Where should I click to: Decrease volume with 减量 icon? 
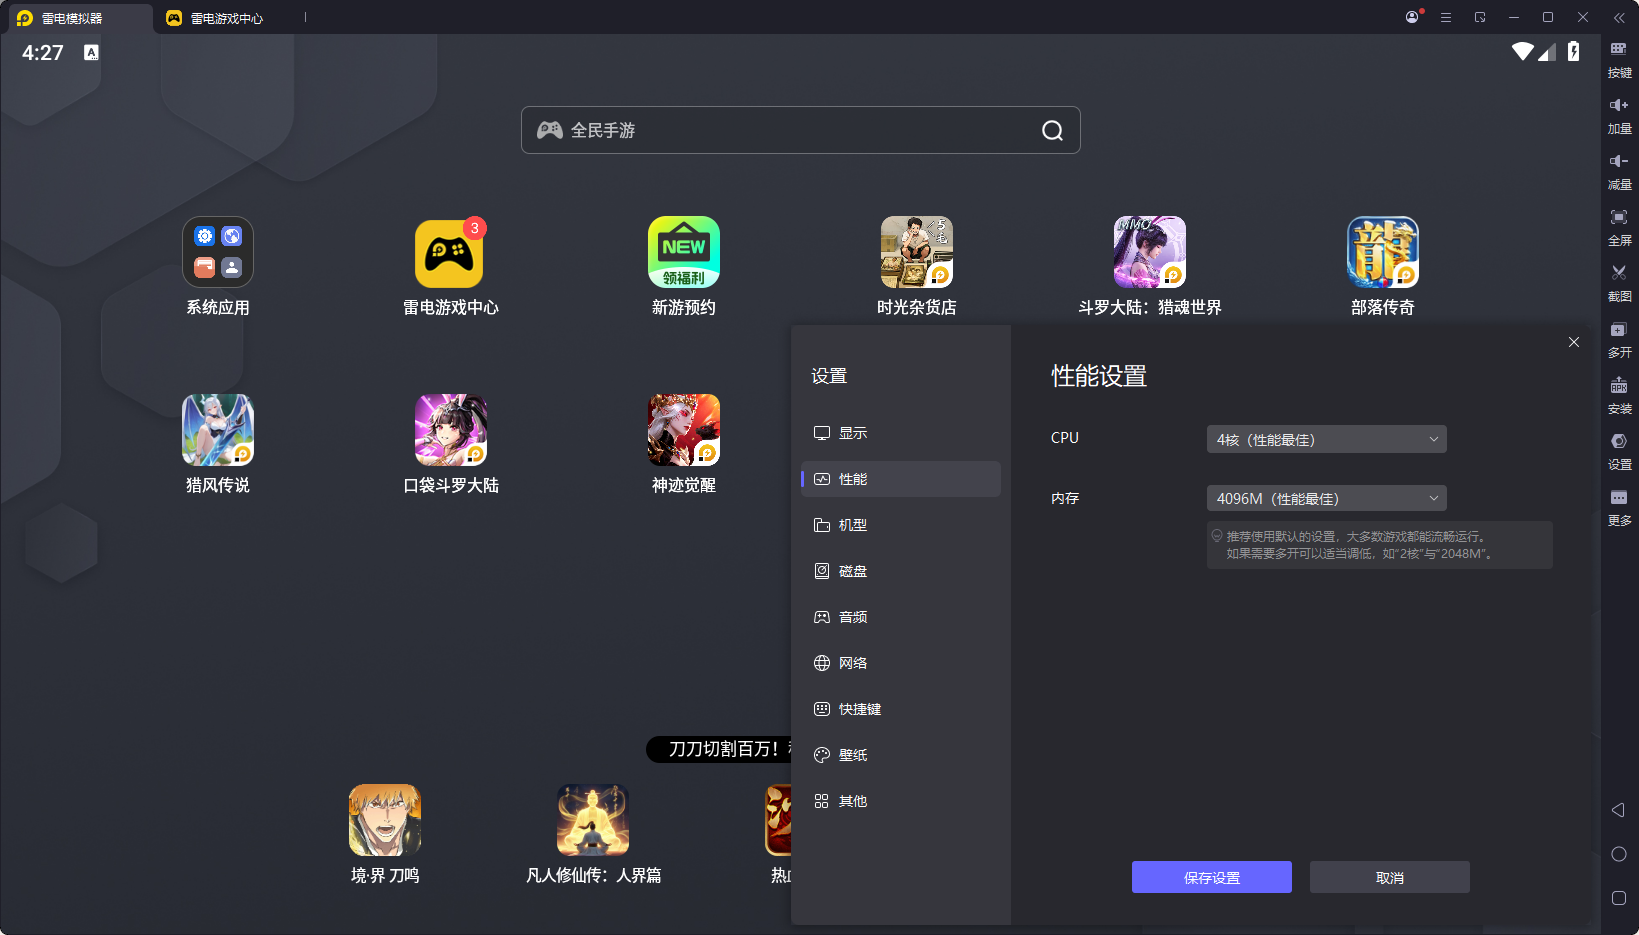(1619, 171)
